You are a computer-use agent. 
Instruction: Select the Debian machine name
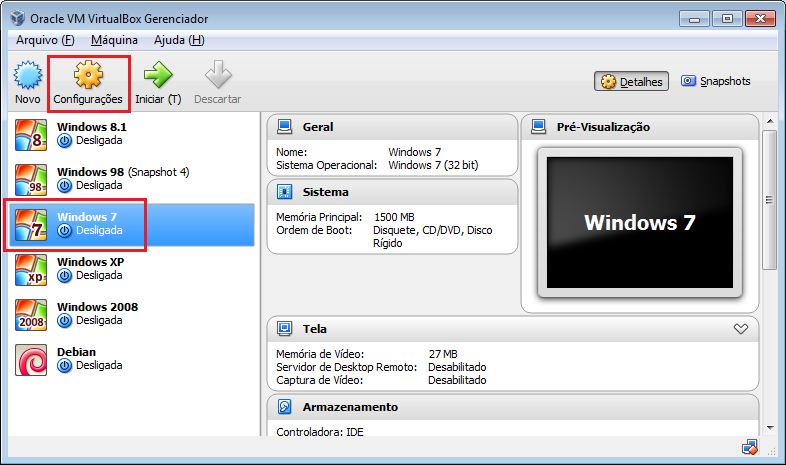(76, 352)
